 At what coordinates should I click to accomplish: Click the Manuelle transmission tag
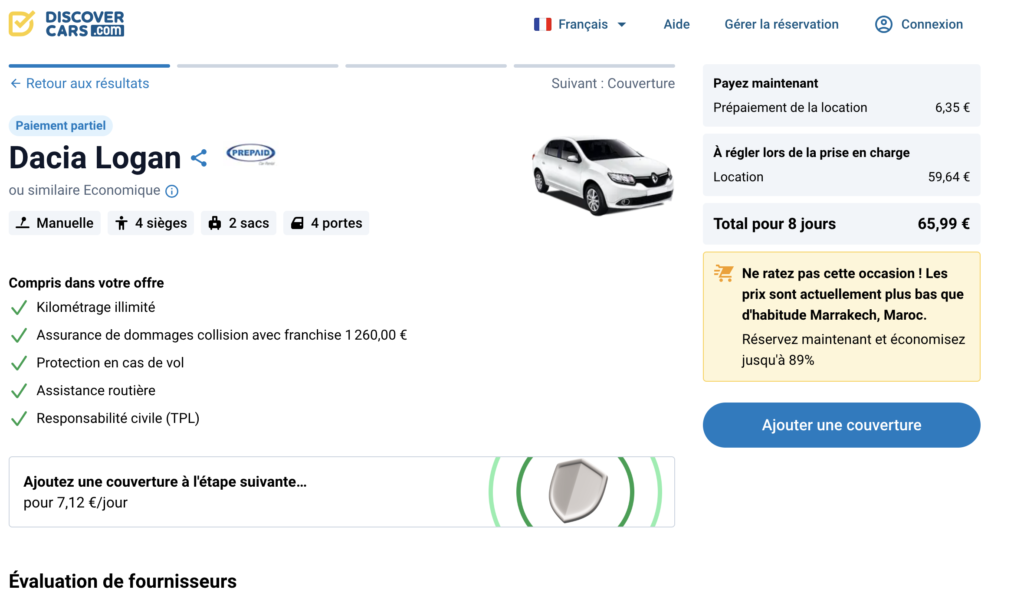pyautogui.click(x=56, y=223)
